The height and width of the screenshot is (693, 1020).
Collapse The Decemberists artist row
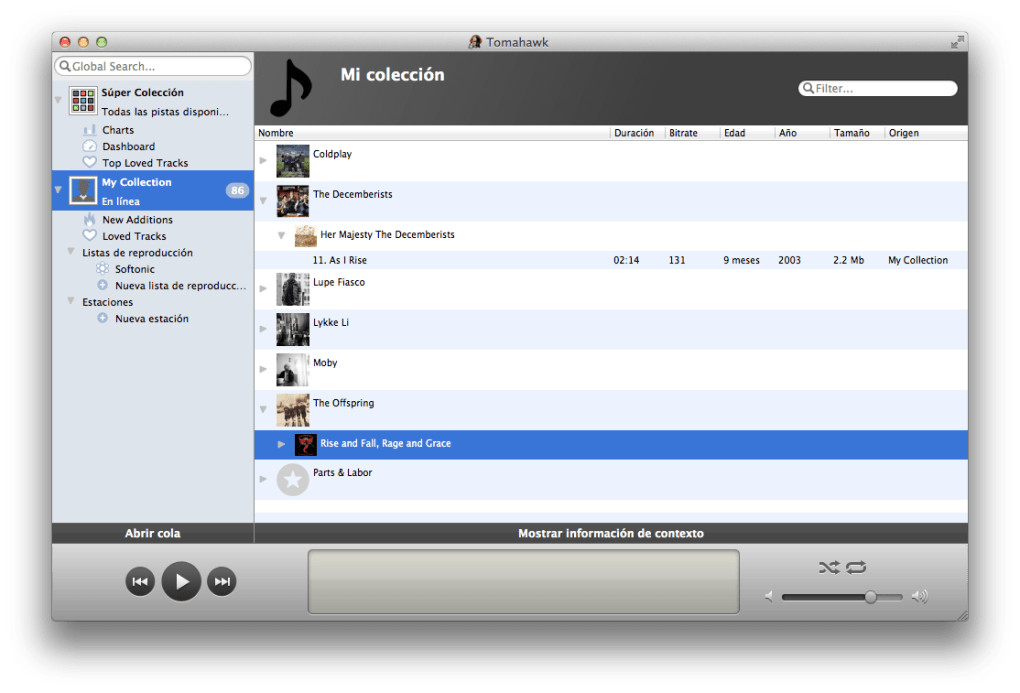click(x=263, y=201)
